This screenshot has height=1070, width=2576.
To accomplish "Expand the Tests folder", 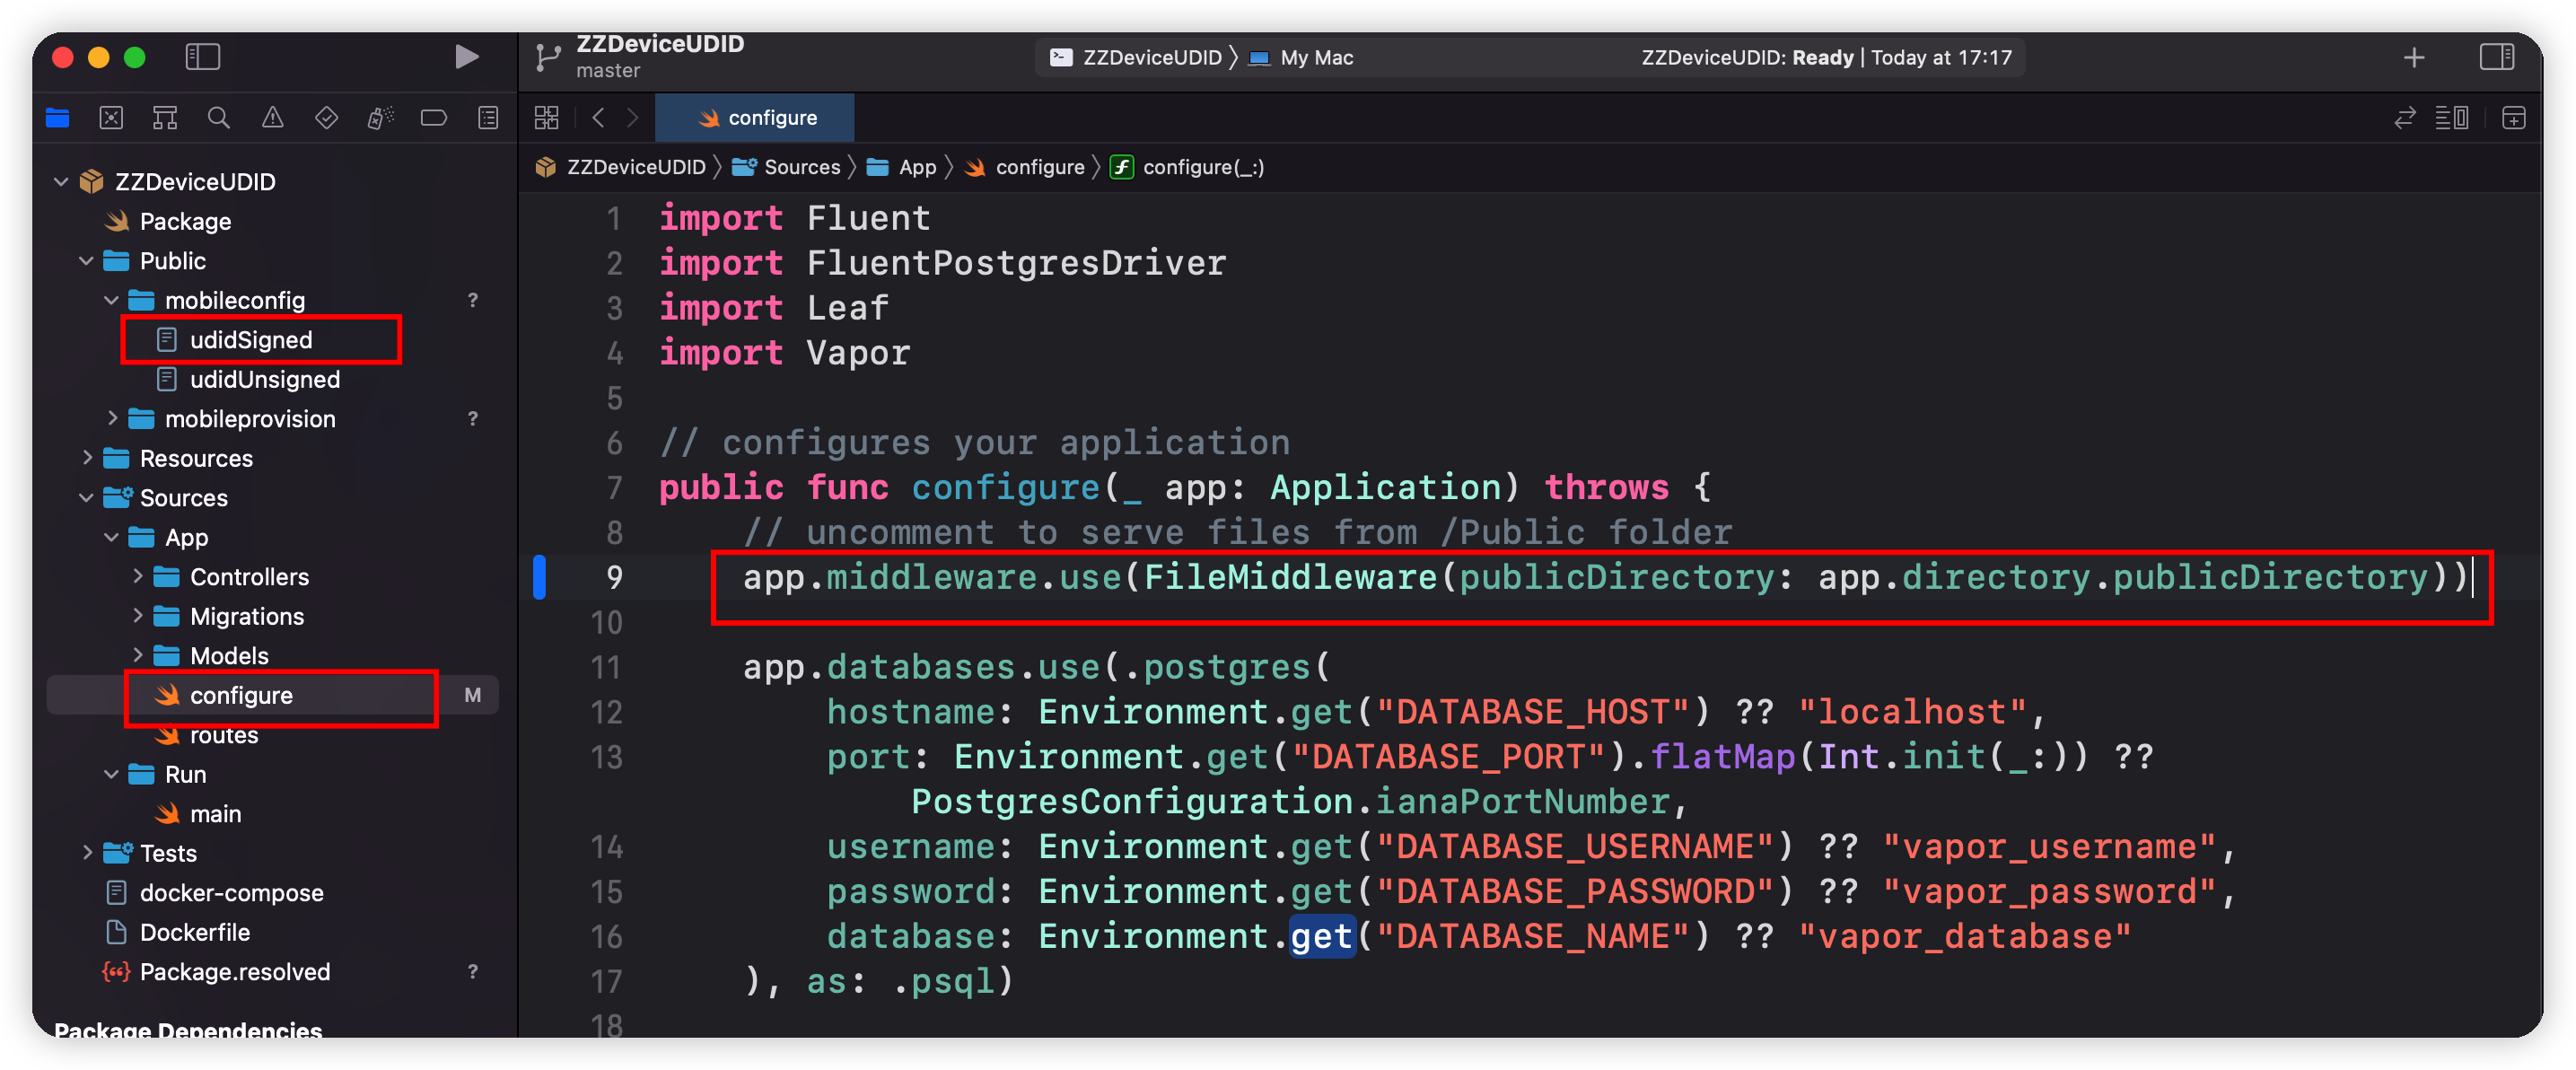I will (x=87, y=853).
